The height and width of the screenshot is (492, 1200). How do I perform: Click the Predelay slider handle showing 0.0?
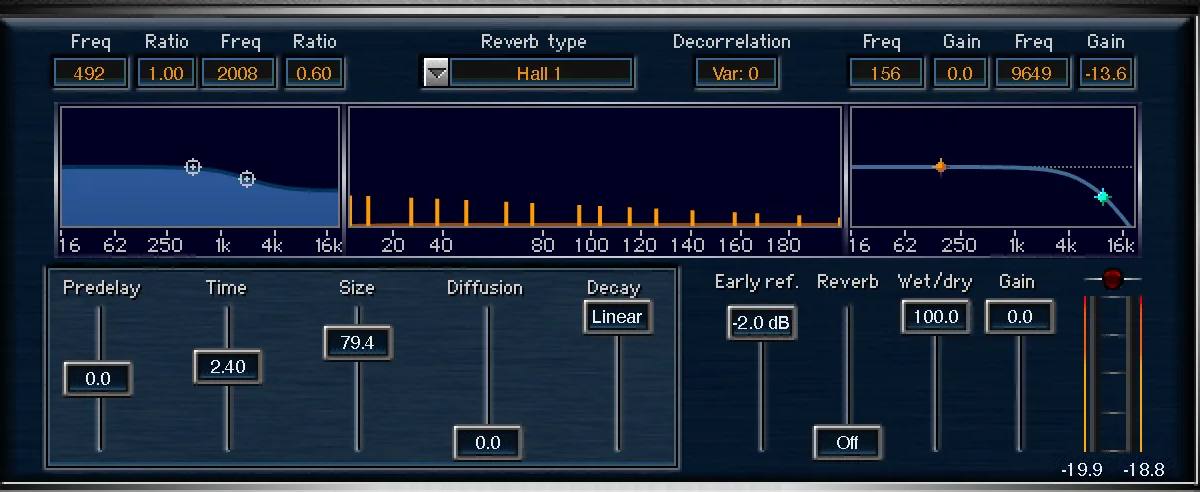pyautogui.click(x=98, y=379)
